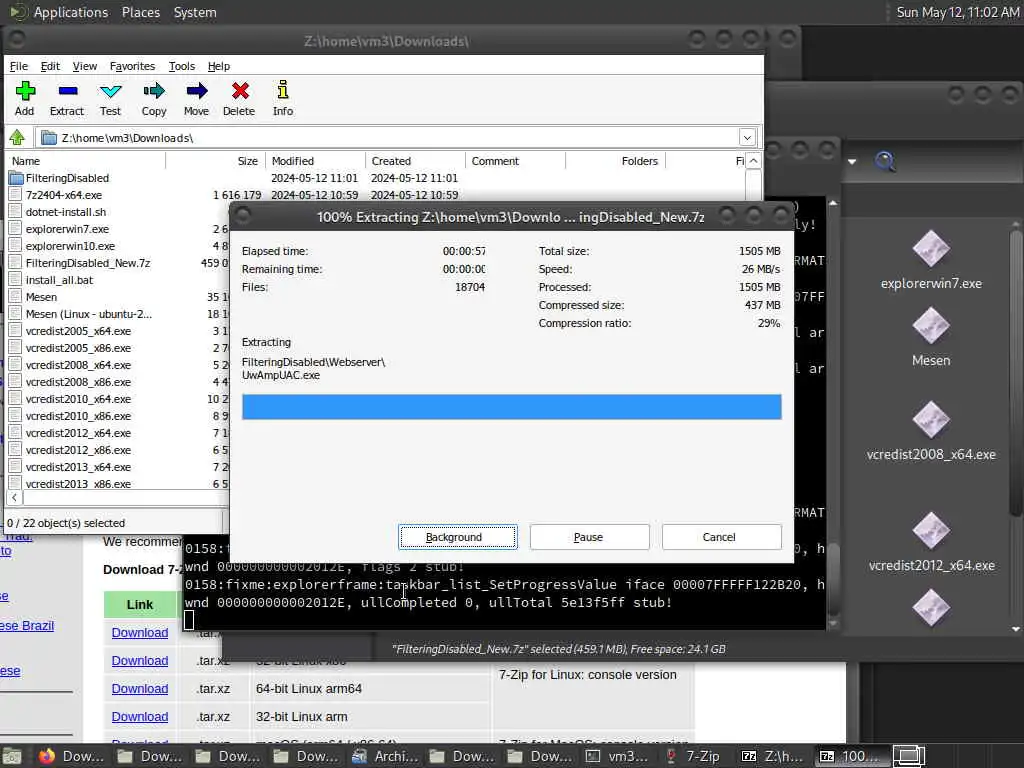The width and height of the screenshot is (1024, 768).
Task: Select dotnet-install.sh file
Action: (65, 212)
